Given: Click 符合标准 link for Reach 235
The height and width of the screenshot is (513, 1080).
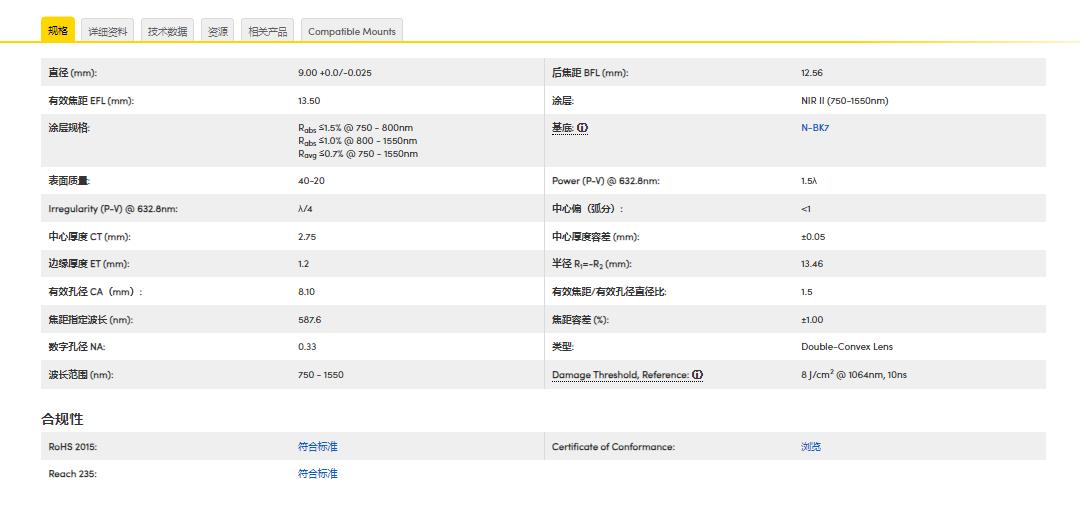Looking at the screenshot, I should coord(318,474).
